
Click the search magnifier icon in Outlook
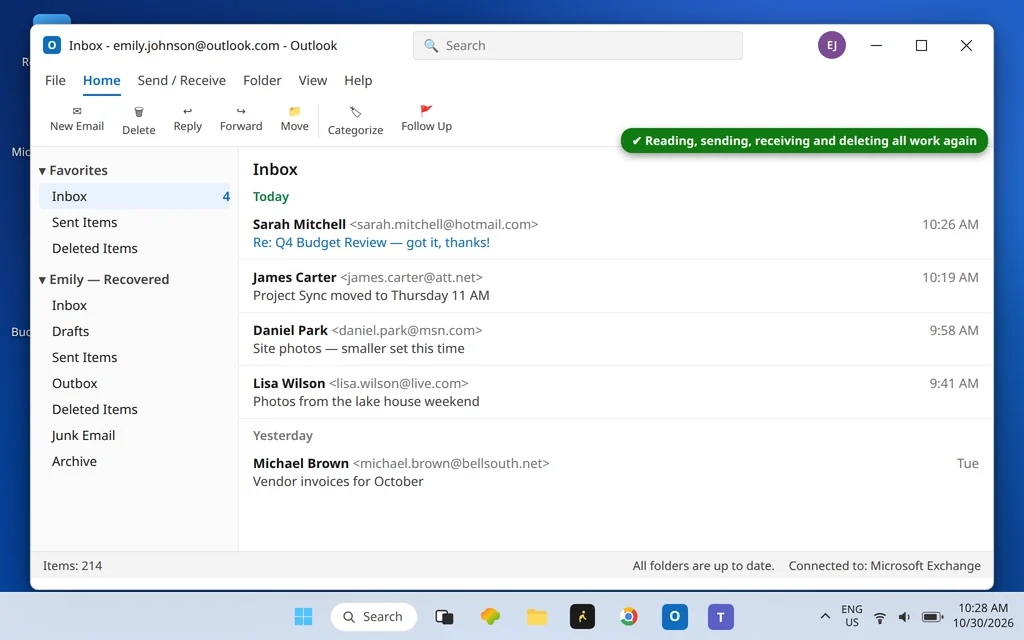[x=430, y=45]
